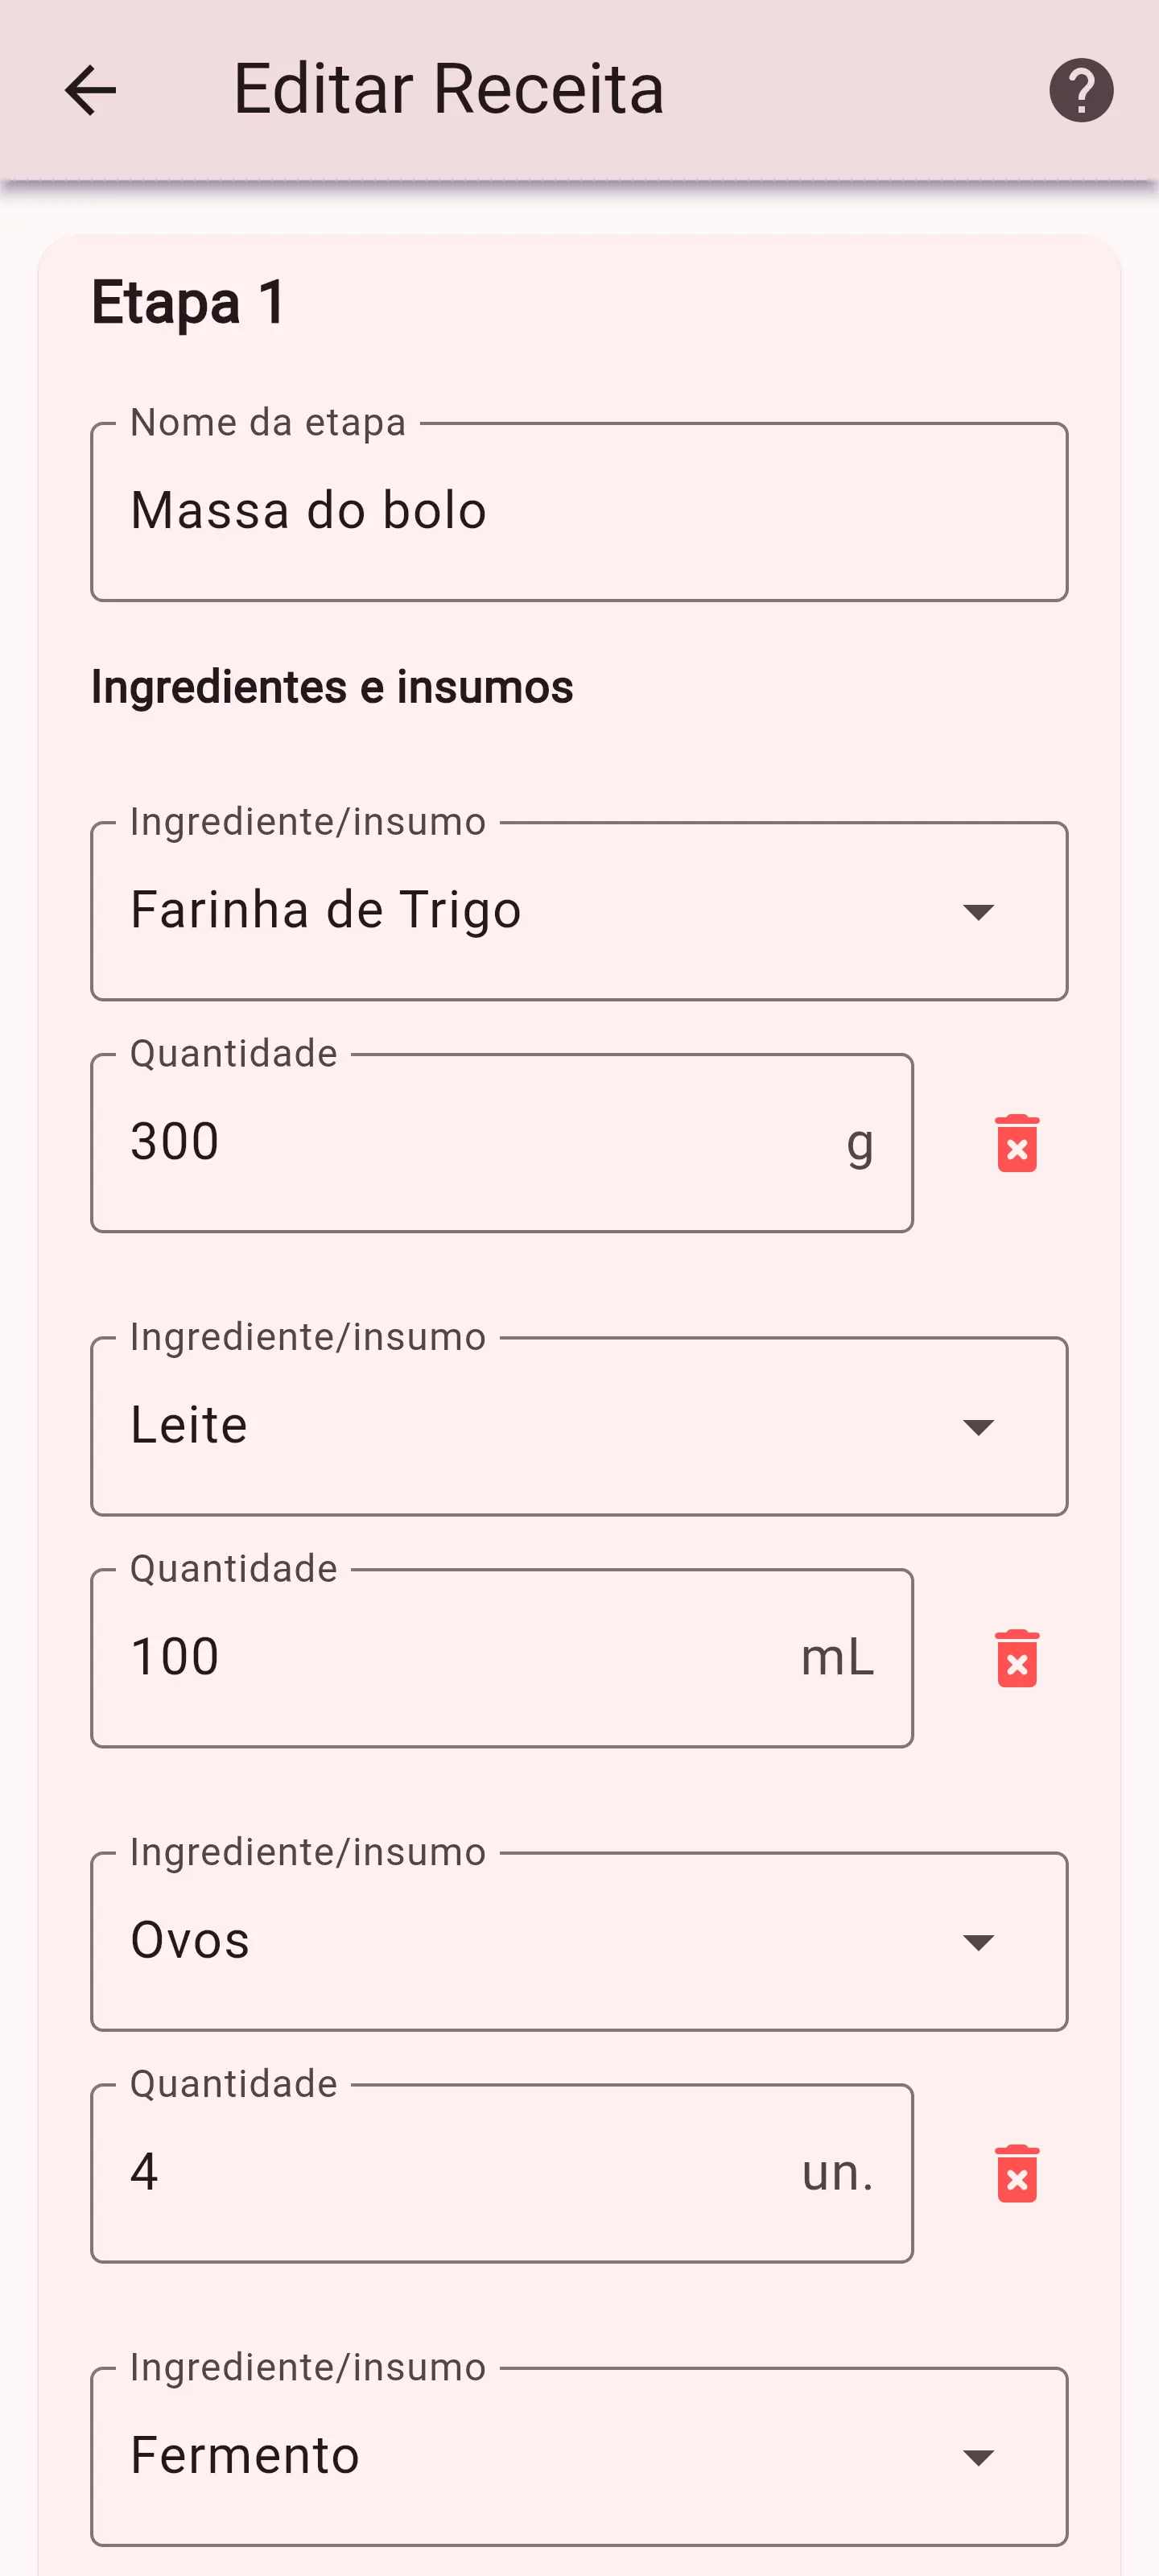
Task: Go back using the arrow icon
Action: [x=90, y=91]
